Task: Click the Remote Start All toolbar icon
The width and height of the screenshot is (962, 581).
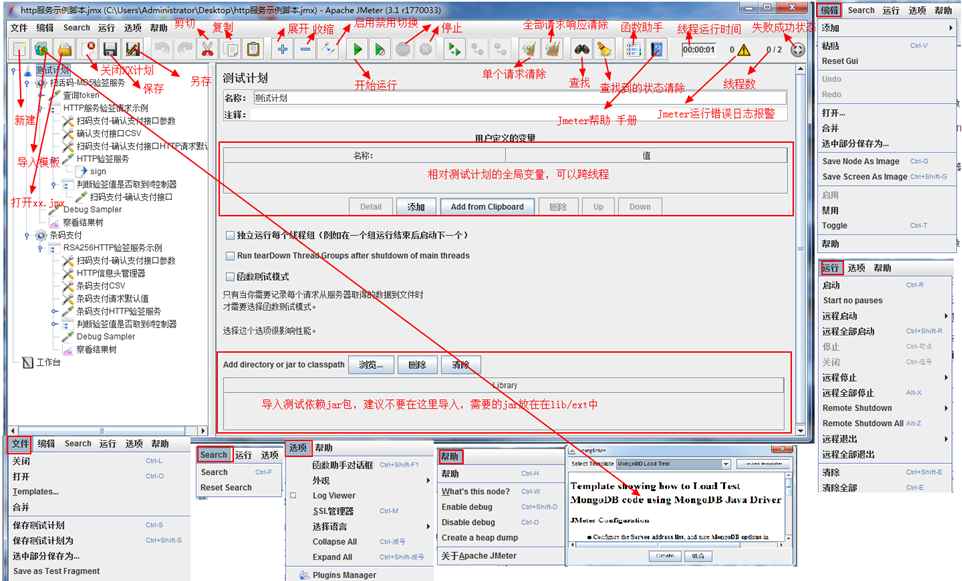Action: [455, 49]
